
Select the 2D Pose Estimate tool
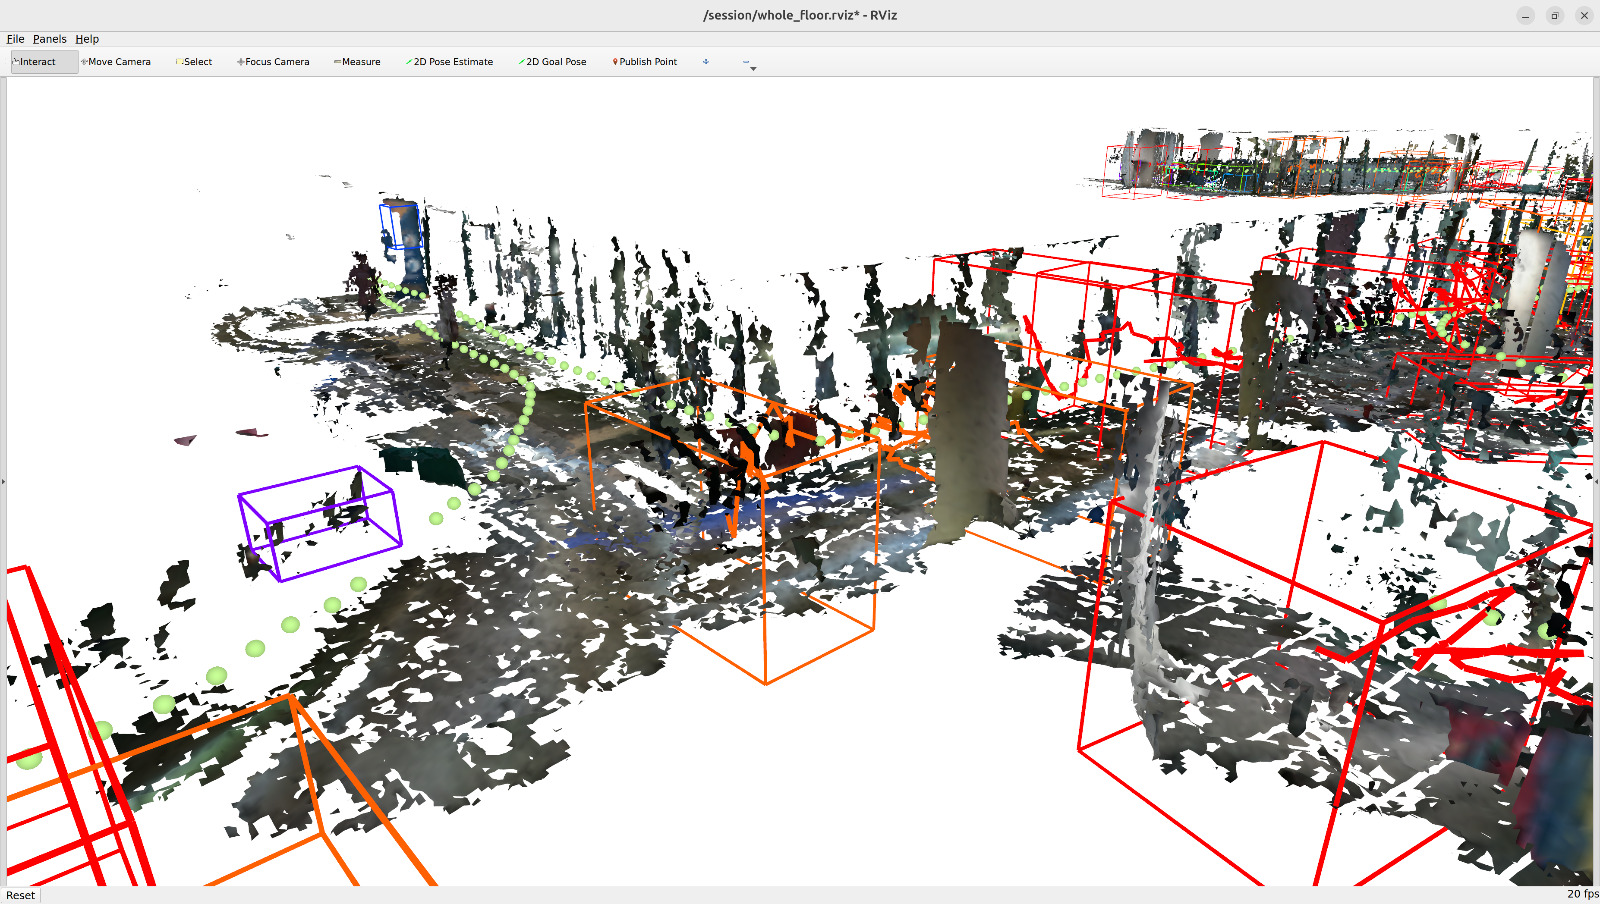449,62
